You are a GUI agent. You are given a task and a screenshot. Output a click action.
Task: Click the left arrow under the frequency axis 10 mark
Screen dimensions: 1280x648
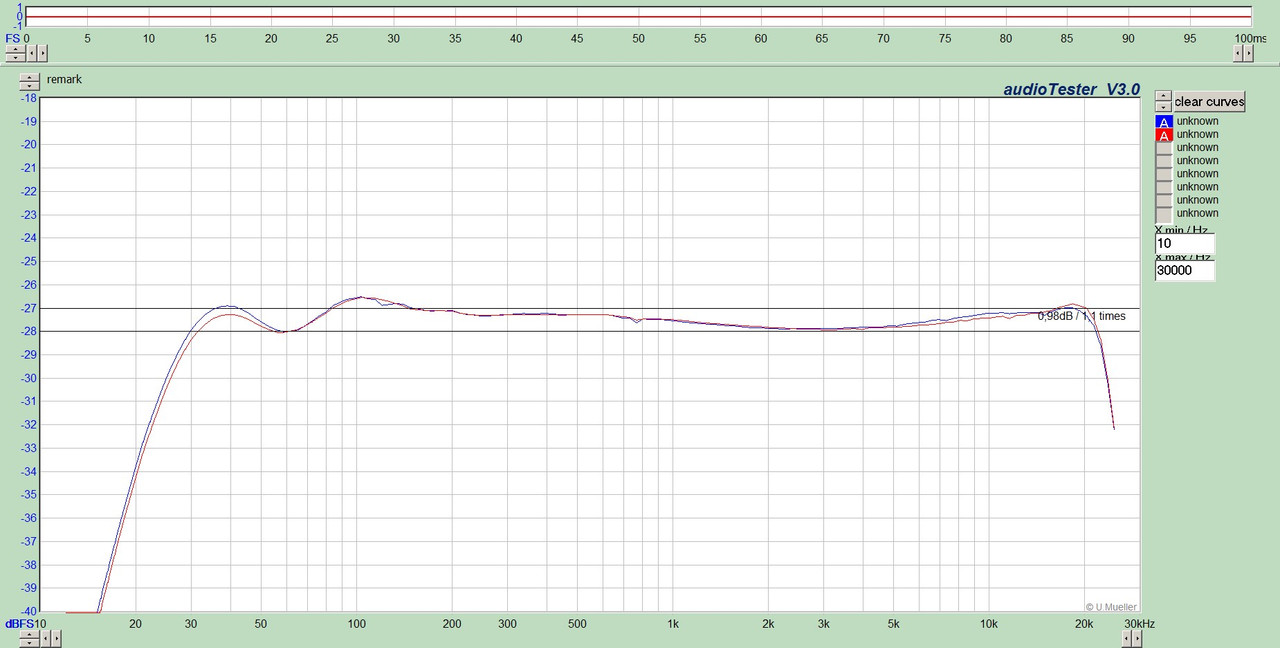point(45,638)
